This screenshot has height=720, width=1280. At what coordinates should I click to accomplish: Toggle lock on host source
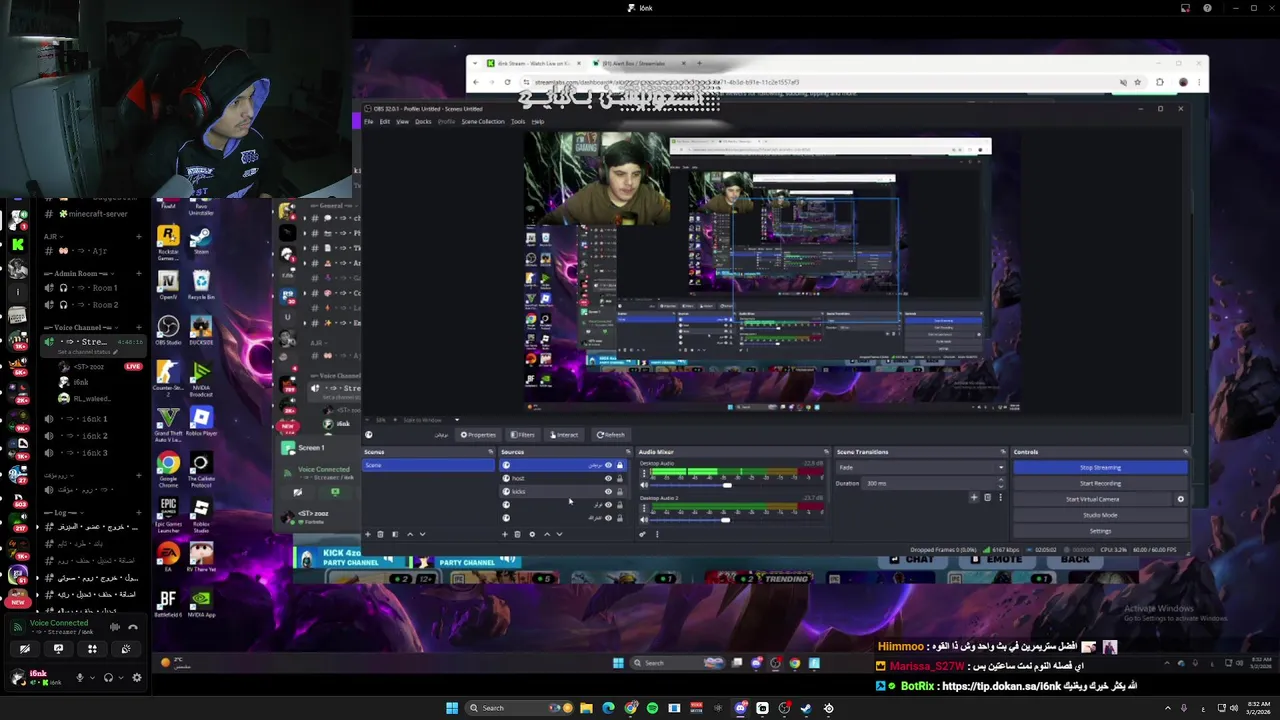pos(620,478)
